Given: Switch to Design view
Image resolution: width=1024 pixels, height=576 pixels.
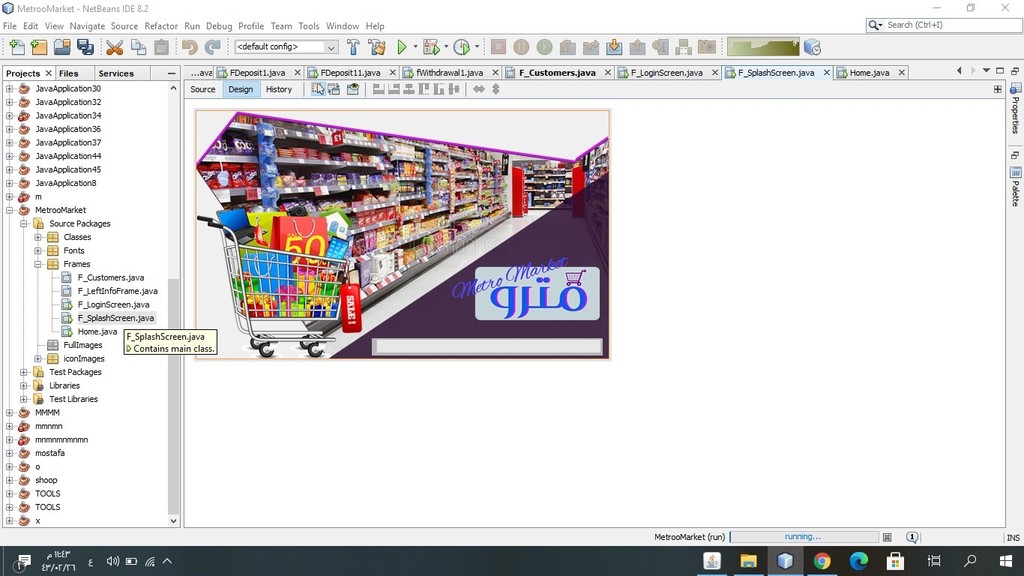Looking at the screenshot, I should [240, 89].
